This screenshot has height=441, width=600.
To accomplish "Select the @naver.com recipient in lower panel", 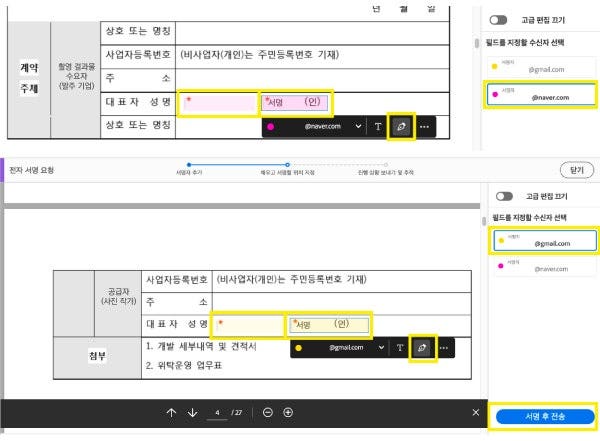I will 545,266.
